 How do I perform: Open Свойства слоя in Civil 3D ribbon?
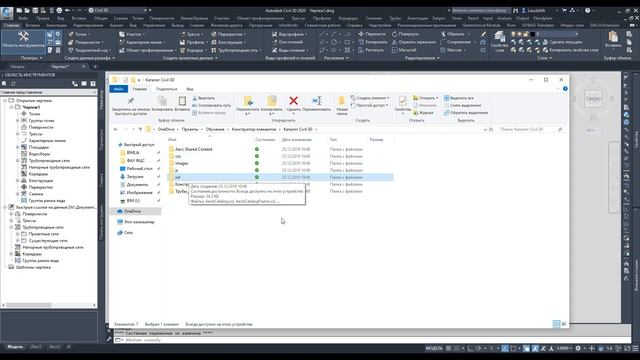pos(499,42)
